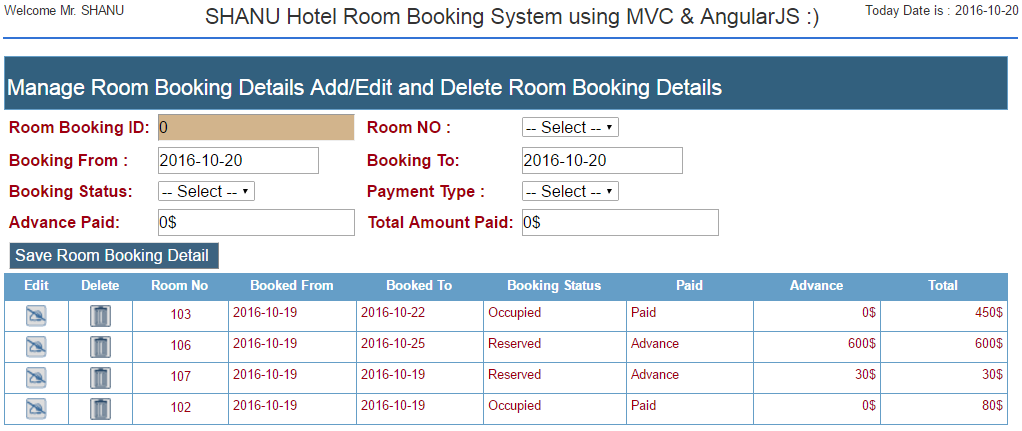The height and width of the screenshot is (431, 1022).
Task: Delete the room 106 booking
Action: click(100, 347)
